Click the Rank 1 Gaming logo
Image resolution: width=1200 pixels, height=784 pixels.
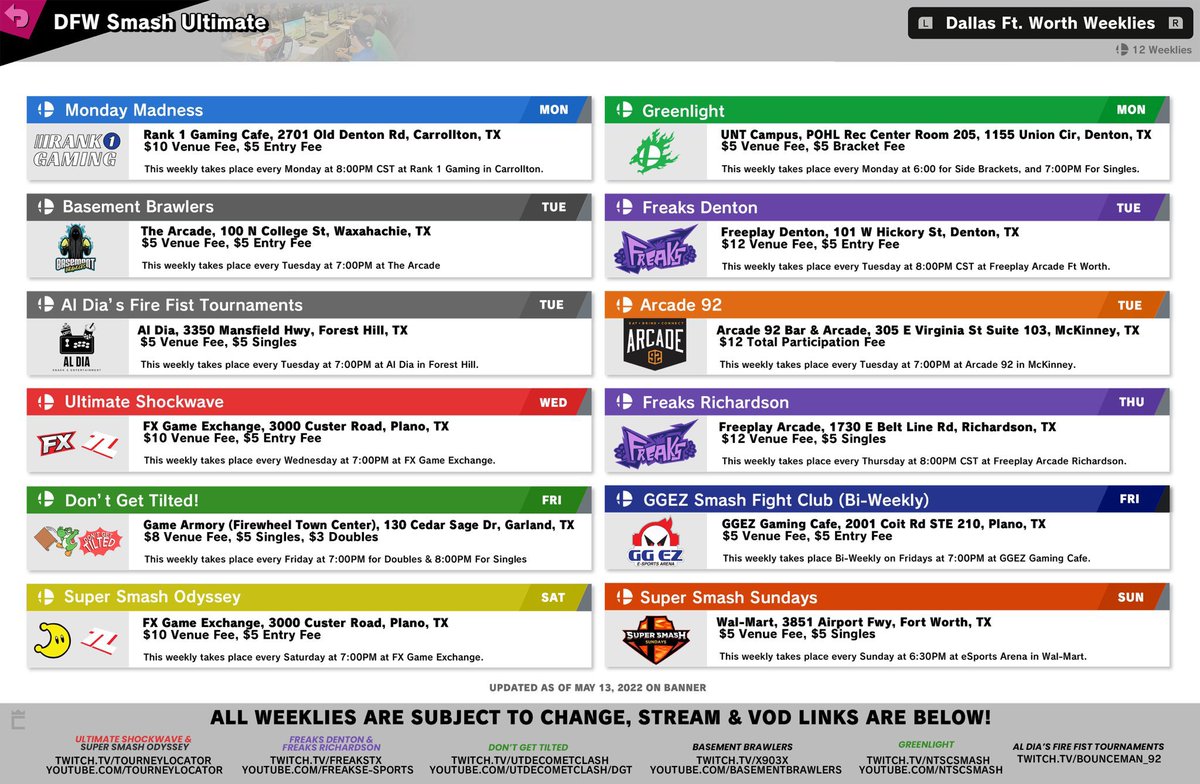pos(77,150)
